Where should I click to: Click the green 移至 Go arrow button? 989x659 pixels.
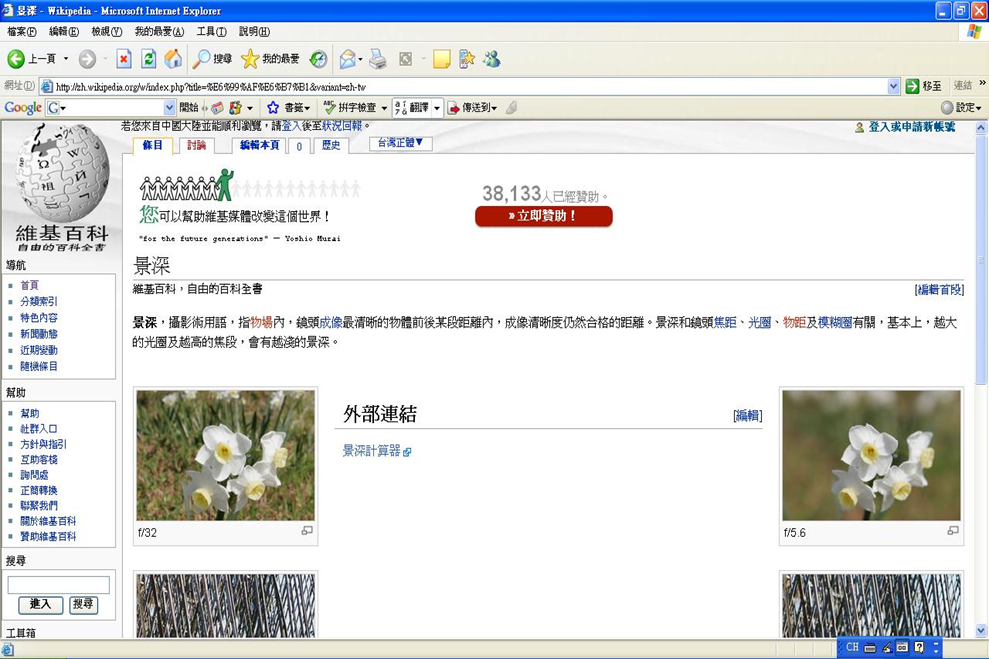tap(923, 86)
